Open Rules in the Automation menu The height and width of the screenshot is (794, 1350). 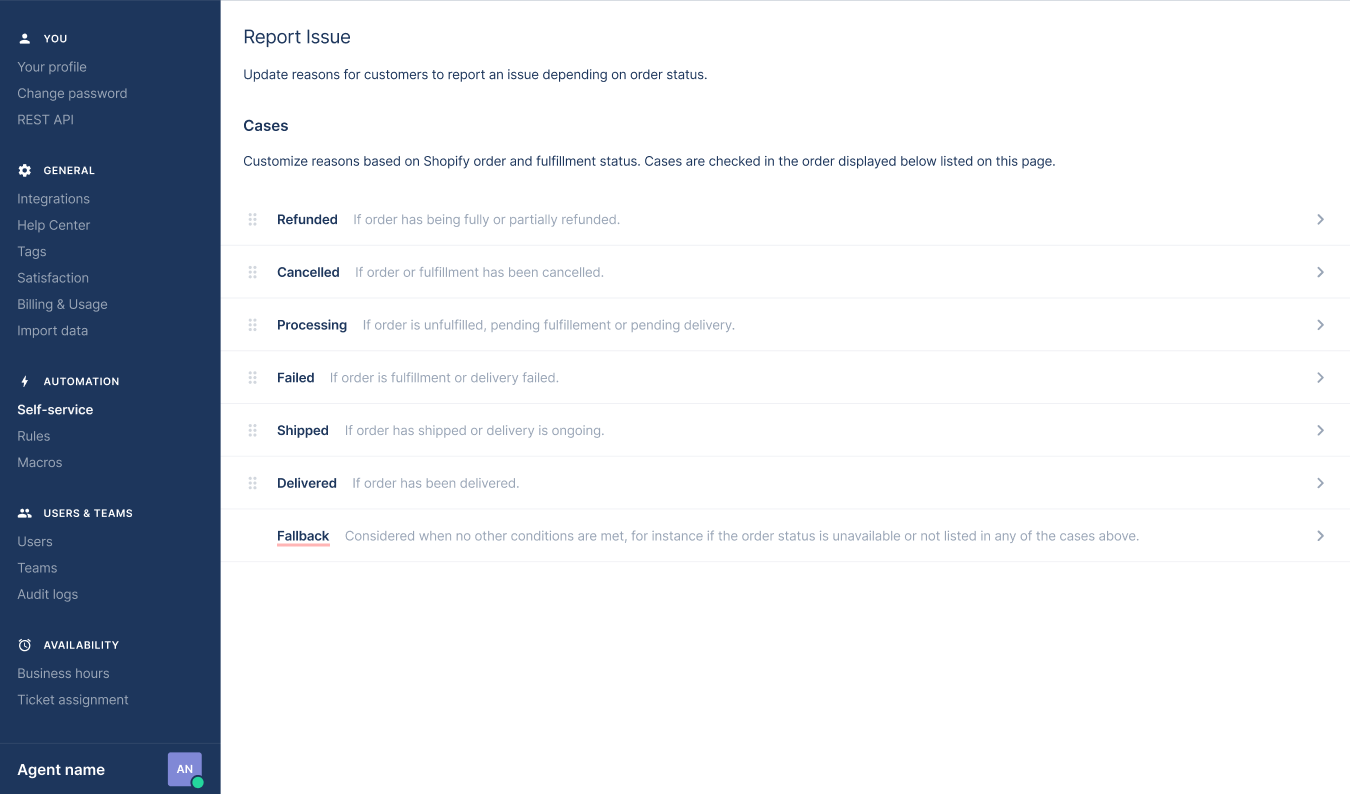[33, 436]
